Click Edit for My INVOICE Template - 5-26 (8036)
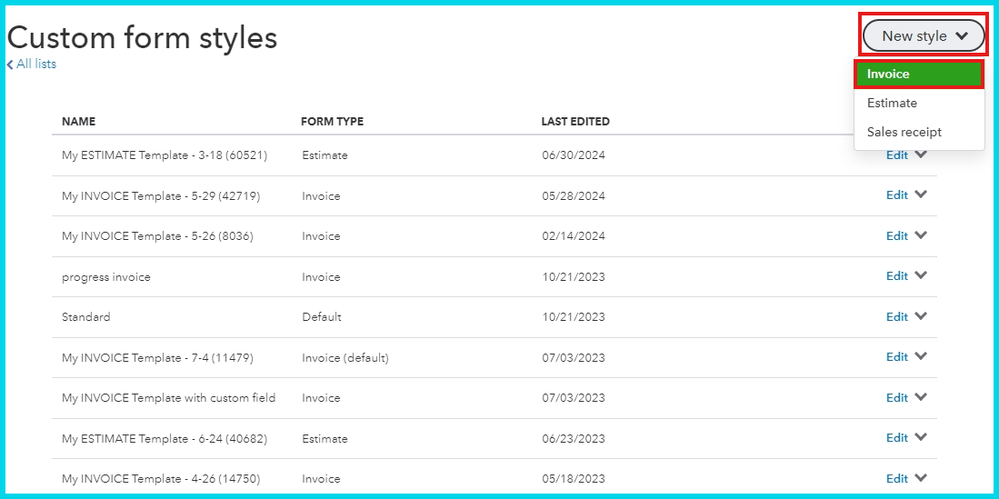 (x=897, y=236)
